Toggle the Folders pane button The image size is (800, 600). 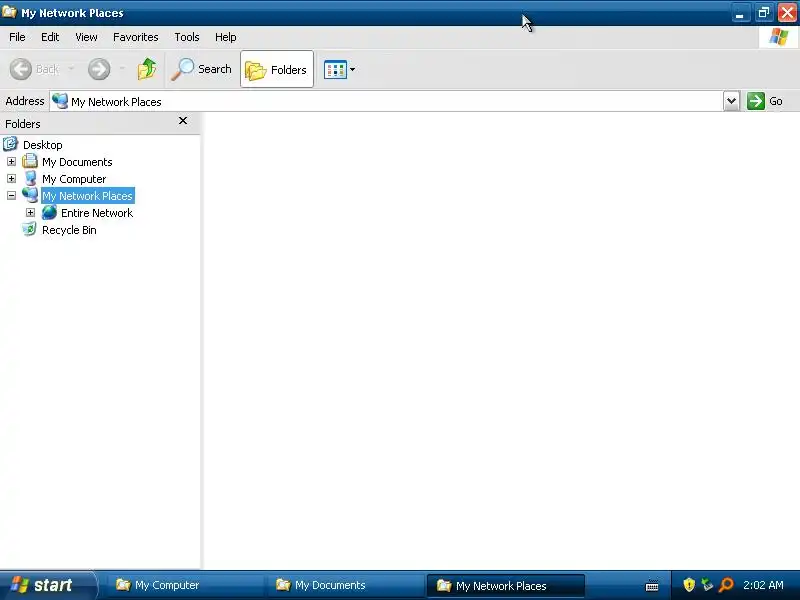click(x=277, y=69)
